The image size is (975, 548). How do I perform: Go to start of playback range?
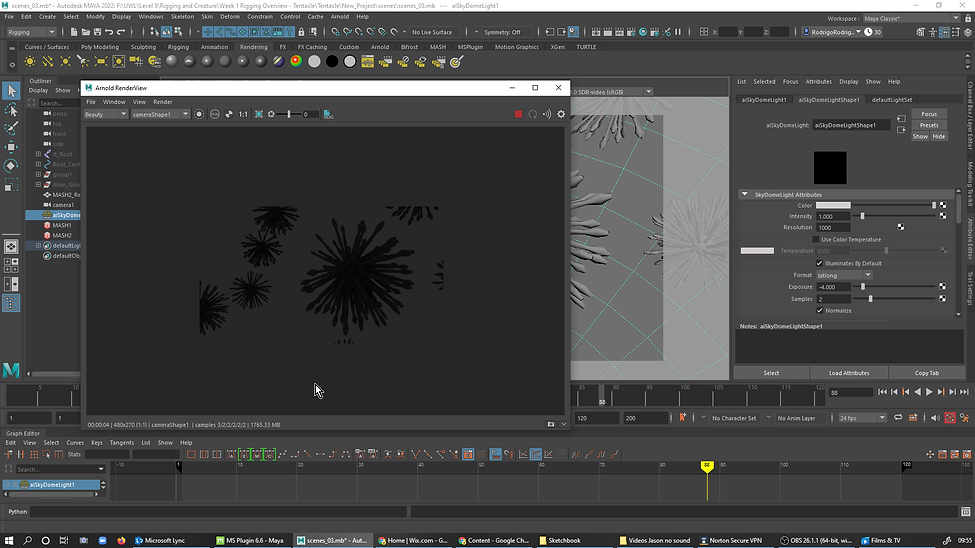click(x=882, y=392)
